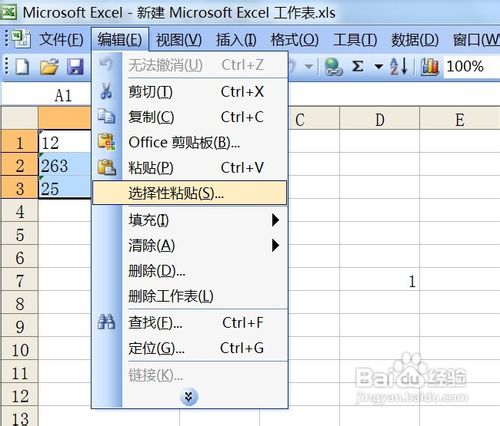Click the copy pages icon in menu
Image resolution: width=500 pixels, height=426 pixels.
tap(106, 116)
